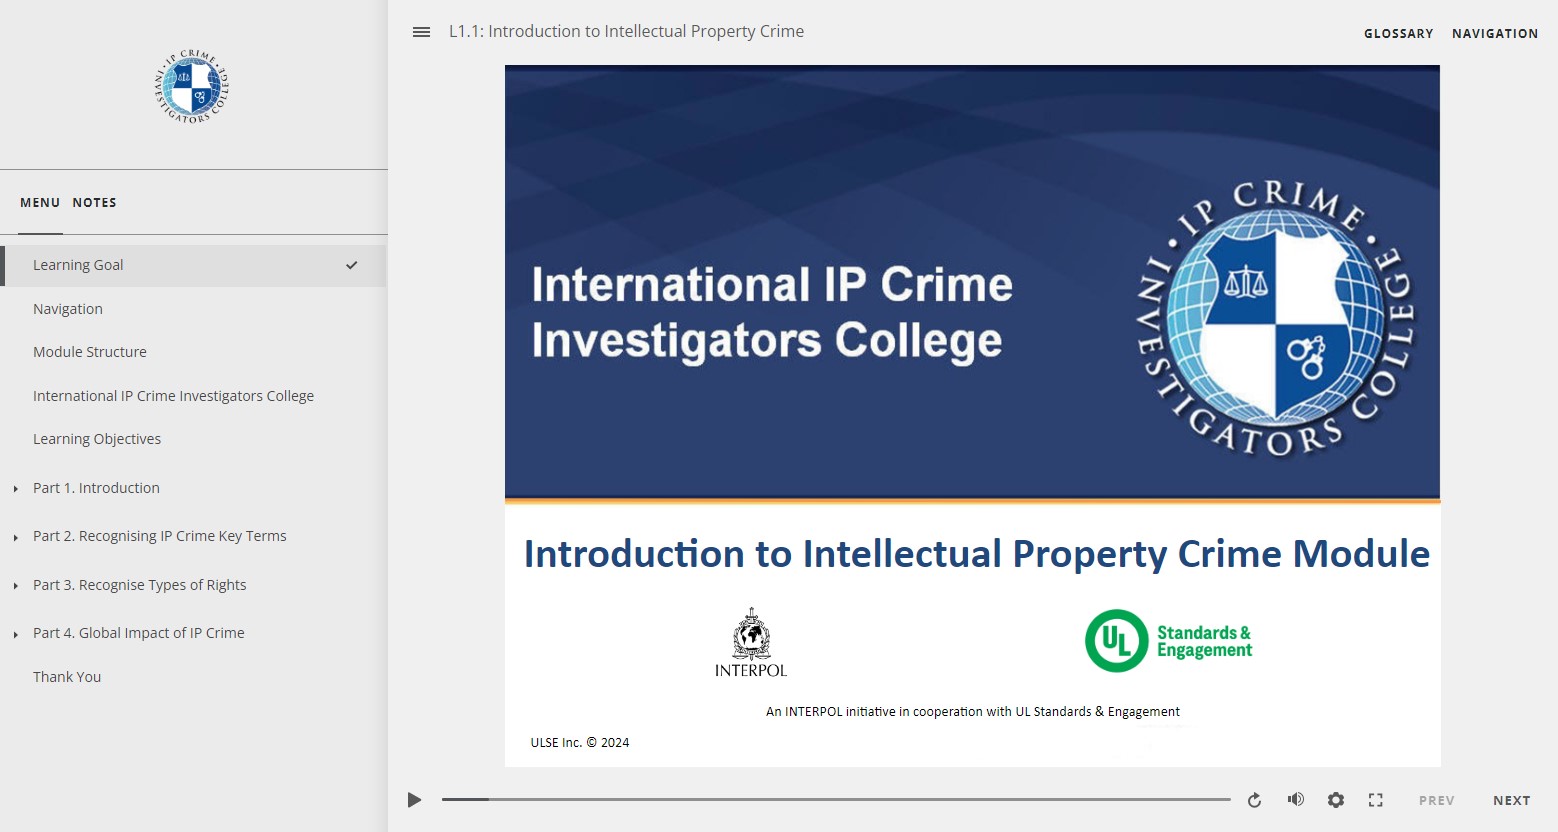Select Part 2. Recognising IP Crime Key Terms label
1558x832 pixels.
[159, 536]
